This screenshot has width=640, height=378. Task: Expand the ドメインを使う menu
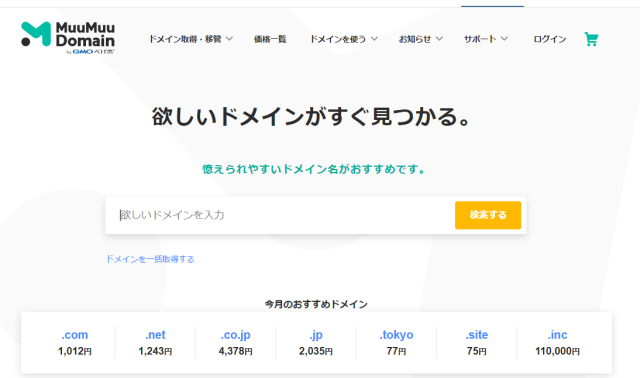344,39
